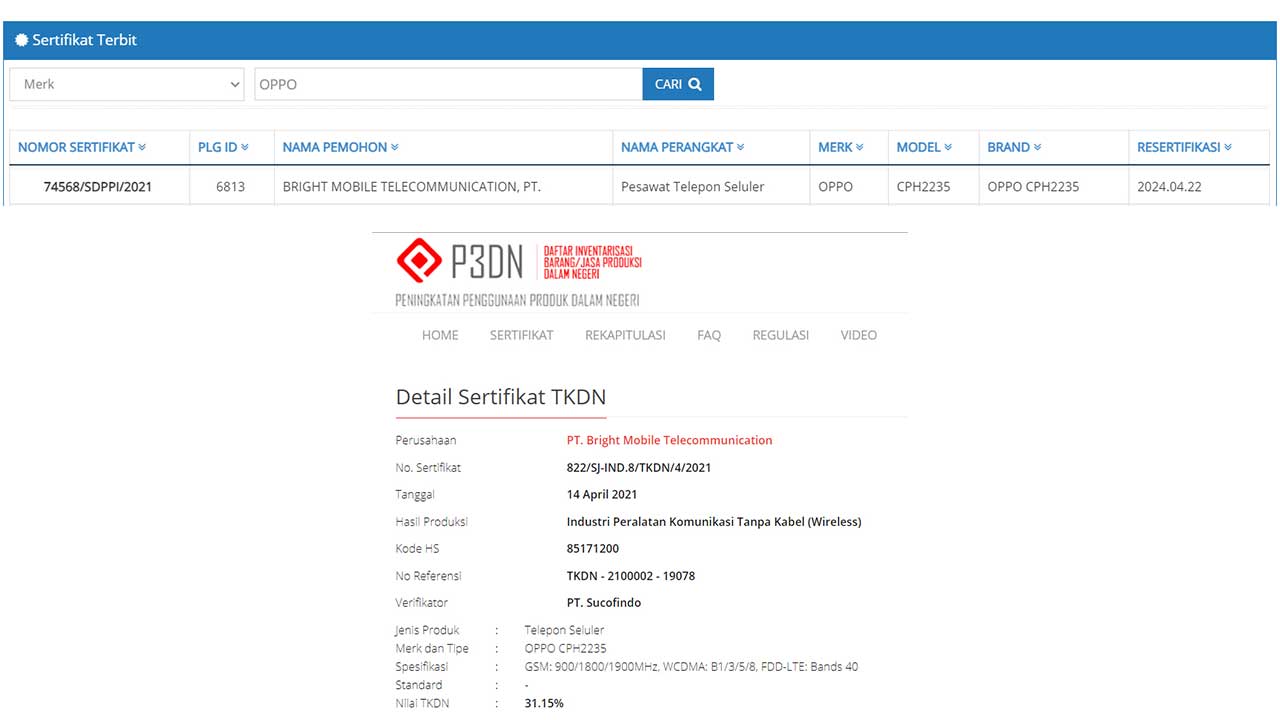This screenshot has width=1280, height=720.
Task: Sort by BRAND column header
Action: [x=1014, y=147]
